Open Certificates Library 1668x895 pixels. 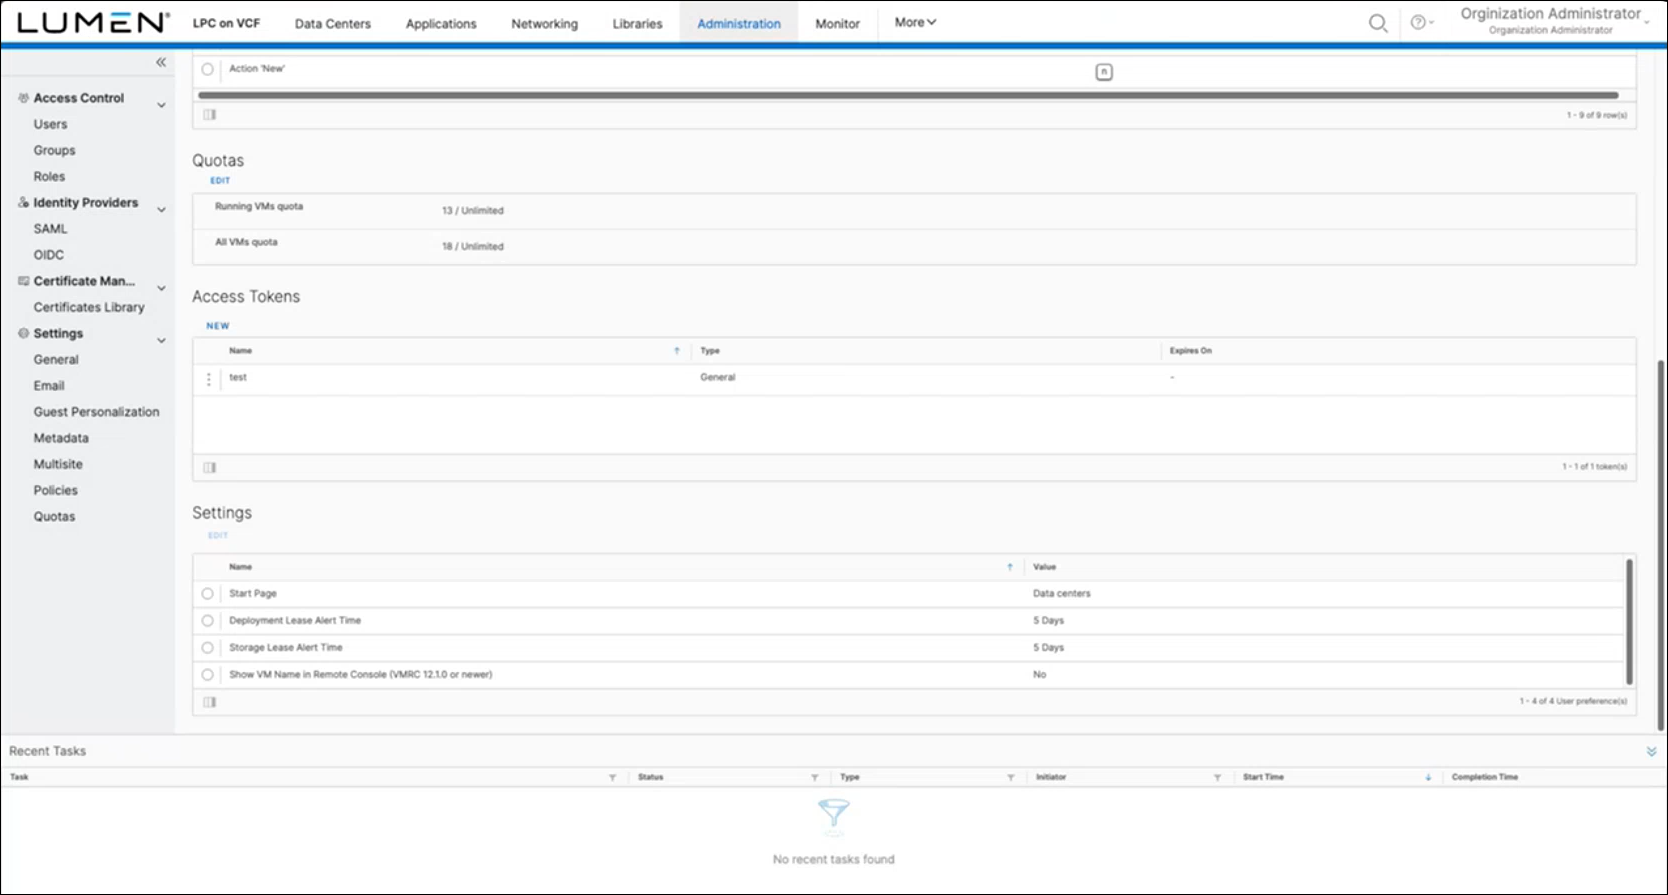pos(89,307)
